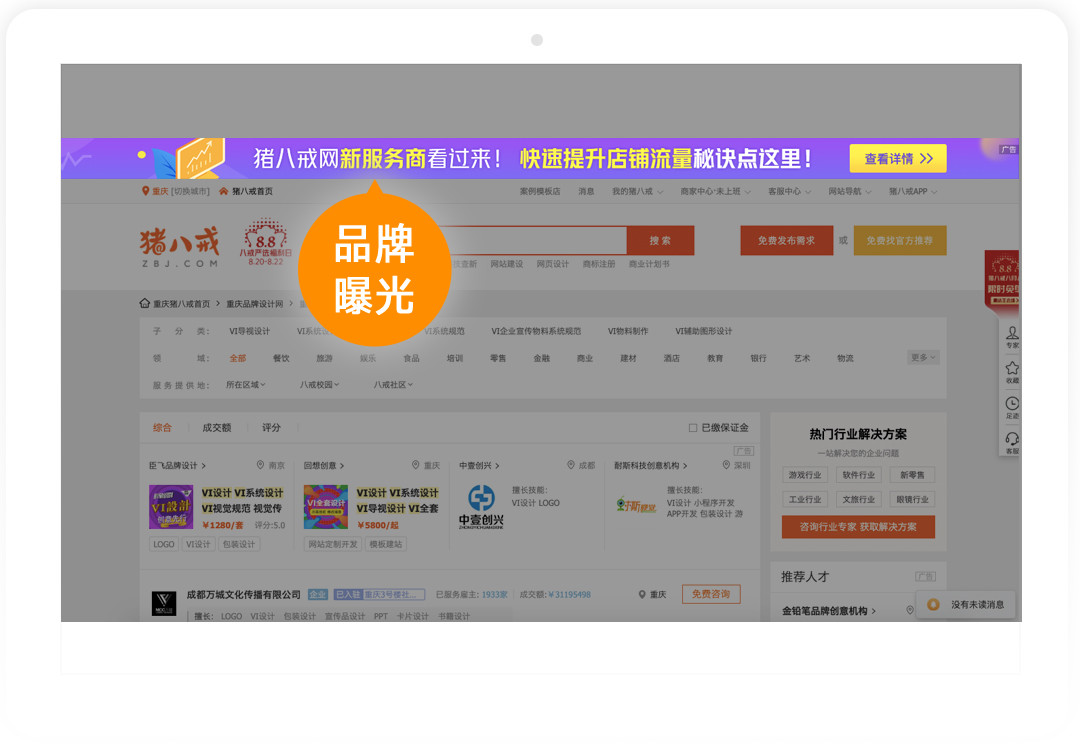
Task: Expand the 商家中心·未上班 dropdown
Action: (x=715, y=191)
